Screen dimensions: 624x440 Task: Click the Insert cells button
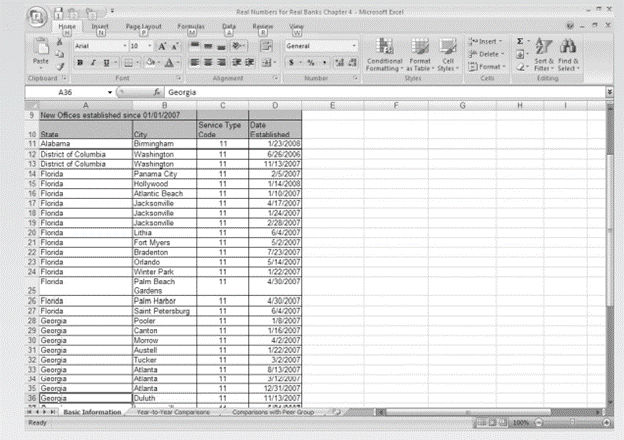click(x=486, y=41)
